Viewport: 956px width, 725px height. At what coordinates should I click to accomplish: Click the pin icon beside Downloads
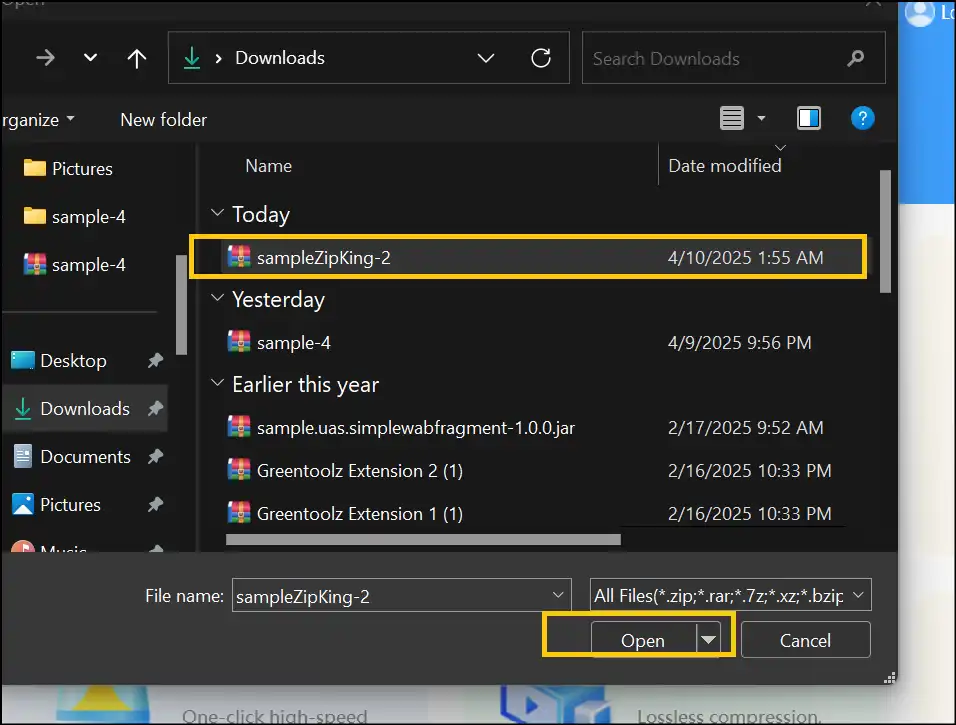[155, 409]
